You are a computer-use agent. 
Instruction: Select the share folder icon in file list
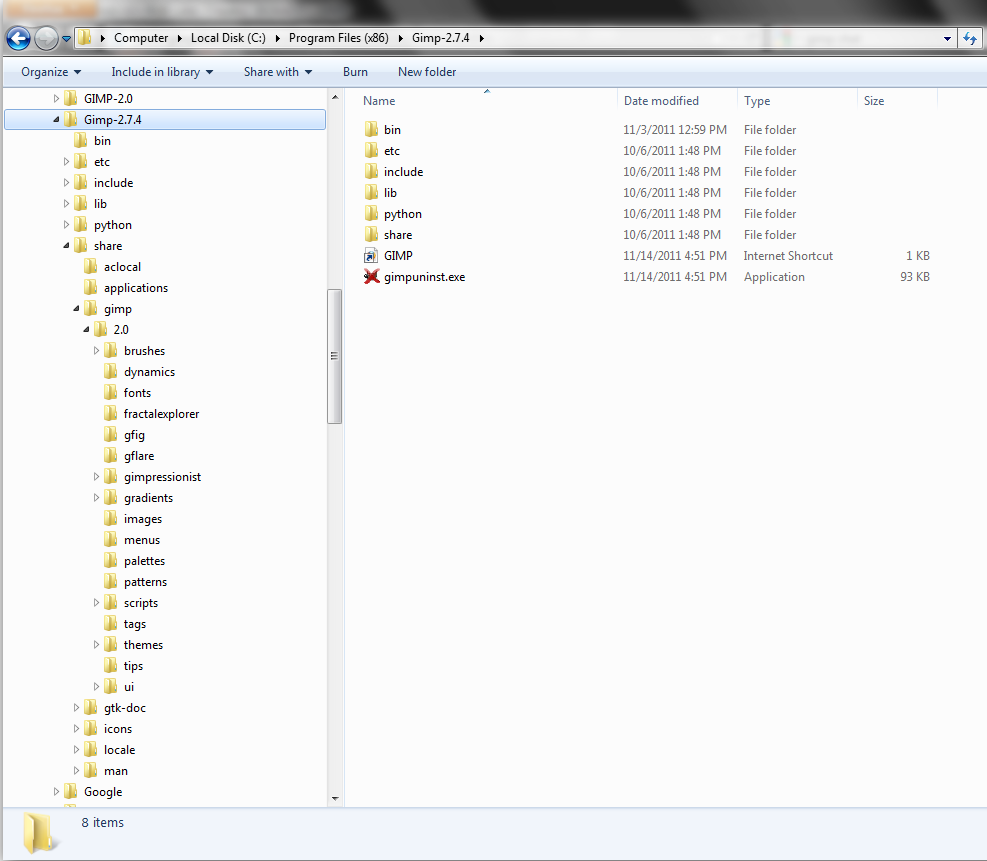tap(371, 235)
